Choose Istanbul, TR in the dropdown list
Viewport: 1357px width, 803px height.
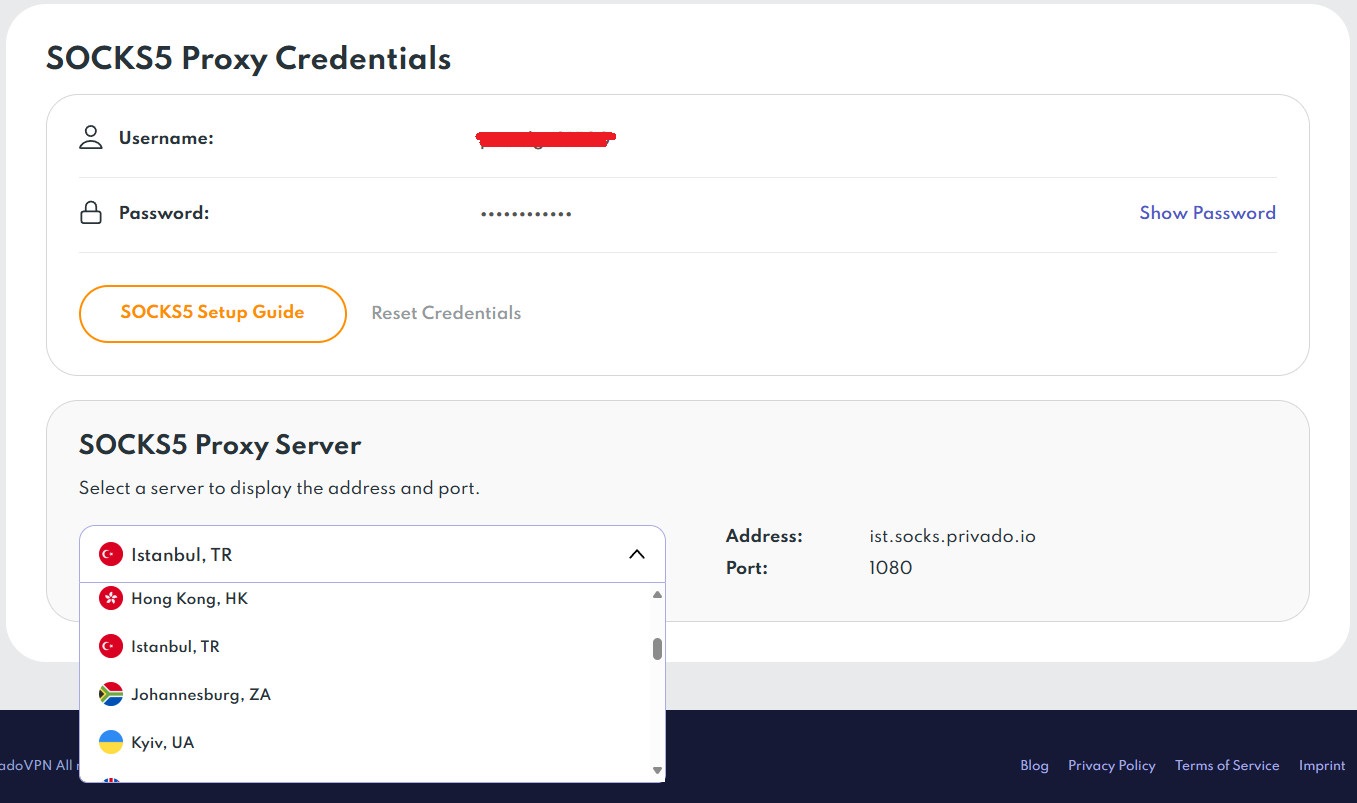tap(365, 647)
